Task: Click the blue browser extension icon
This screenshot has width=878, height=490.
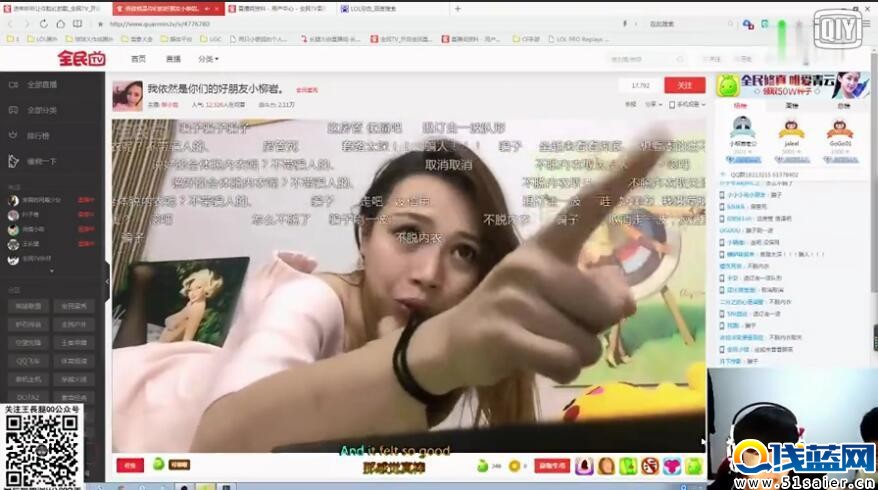Action: click(748, 24)
